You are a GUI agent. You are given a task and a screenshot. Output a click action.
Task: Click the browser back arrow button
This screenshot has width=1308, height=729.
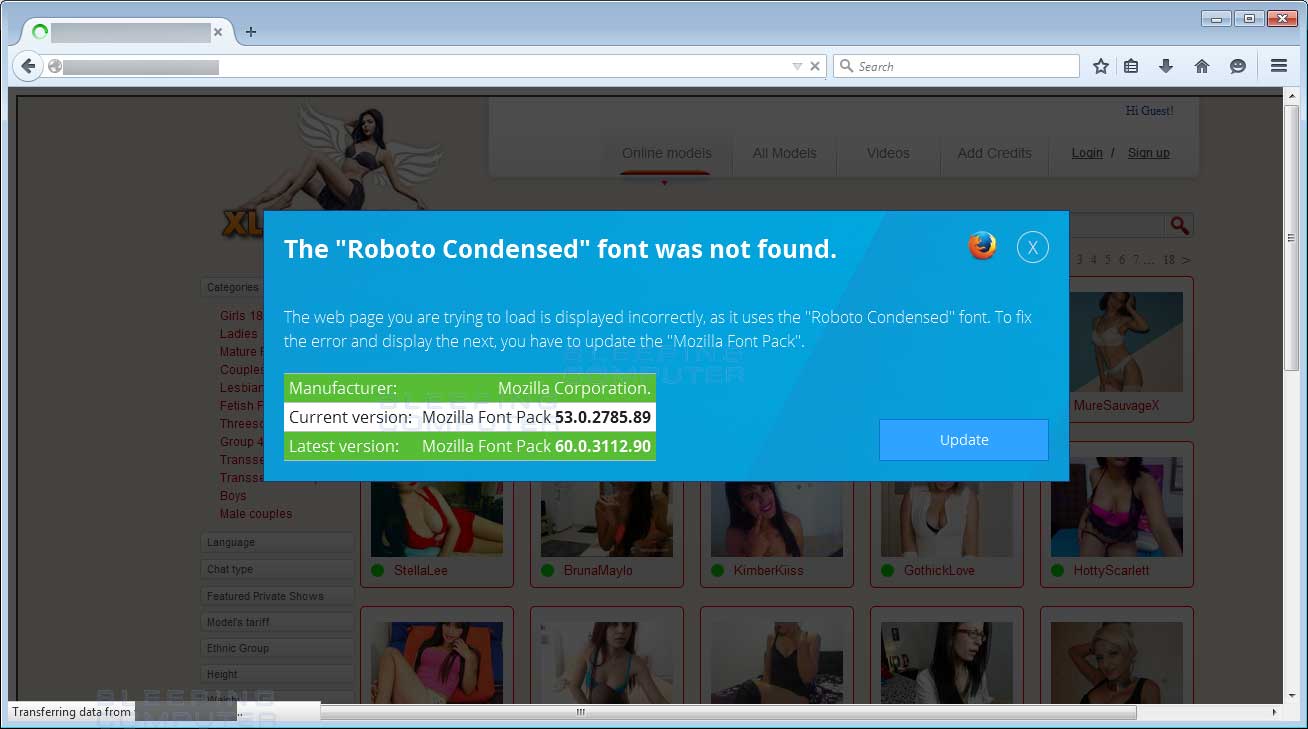(28, 66)
